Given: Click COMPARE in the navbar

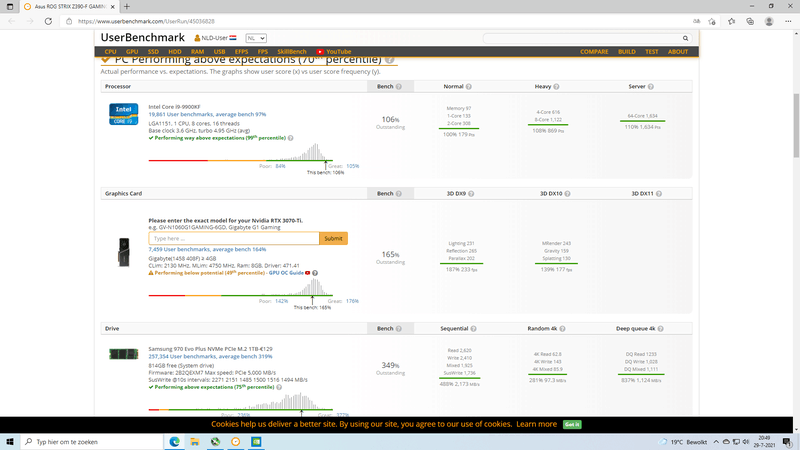Looking at the screenshot, I should click(594, 52).
